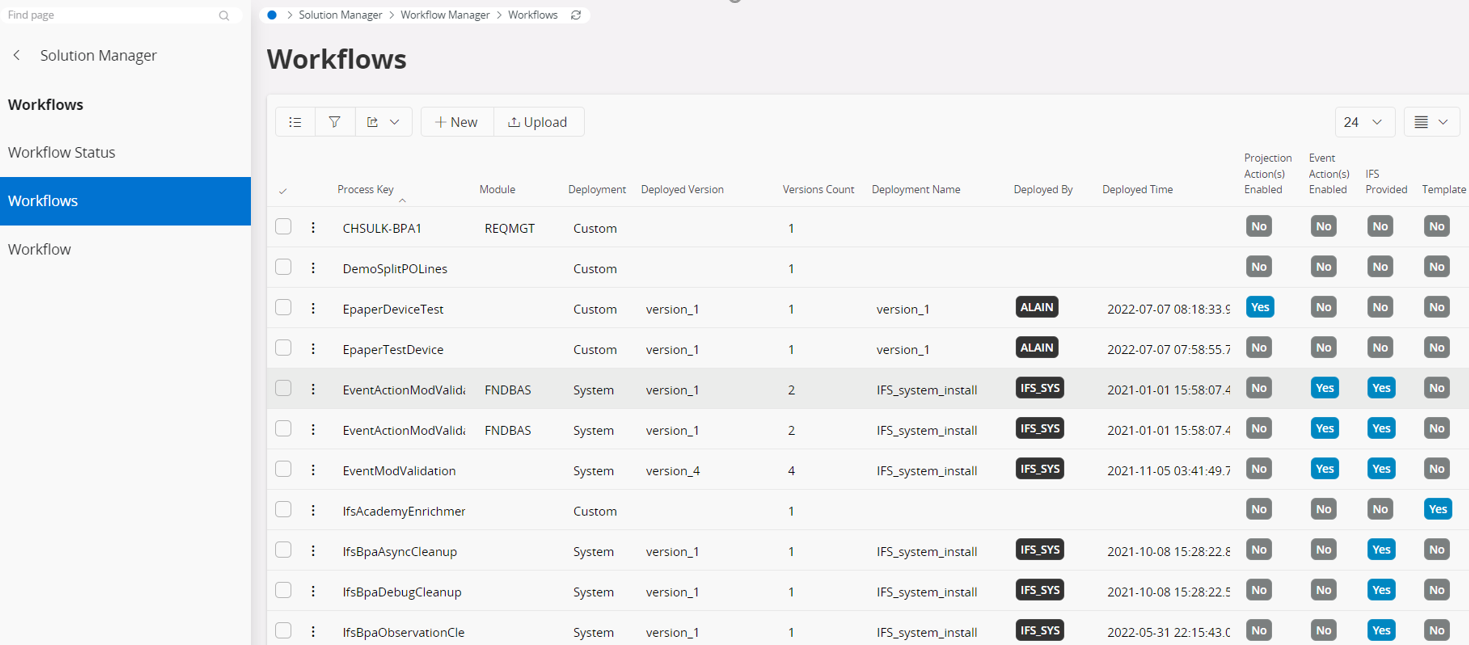The height and width of the screenshot is (645, 1469).
Task: Click the home dot icon in breadcrumb
Action: click(272, 15)
